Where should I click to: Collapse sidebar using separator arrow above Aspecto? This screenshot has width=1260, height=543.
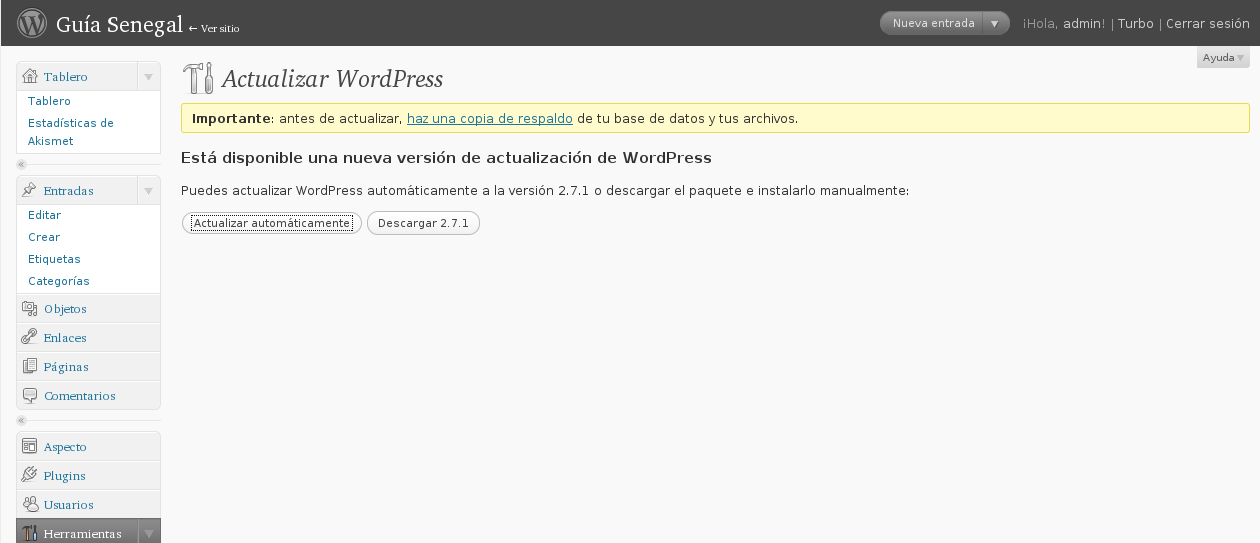(x=21, y=420)
